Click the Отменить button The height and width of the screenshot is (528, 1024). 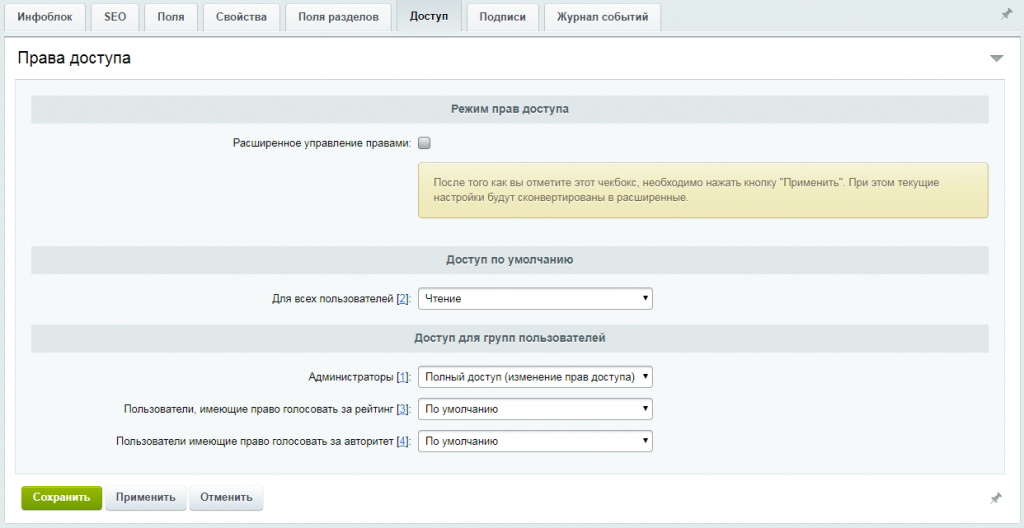[x=226, y=497]
